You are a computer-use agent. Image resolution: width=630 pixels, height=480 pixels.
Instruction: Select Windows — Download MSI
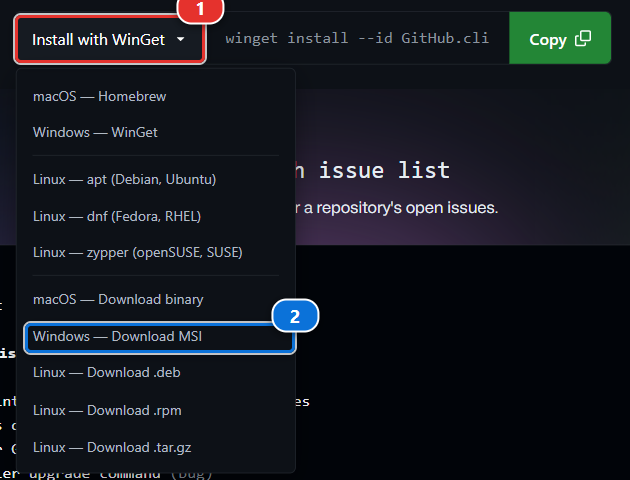pos(160,337)
